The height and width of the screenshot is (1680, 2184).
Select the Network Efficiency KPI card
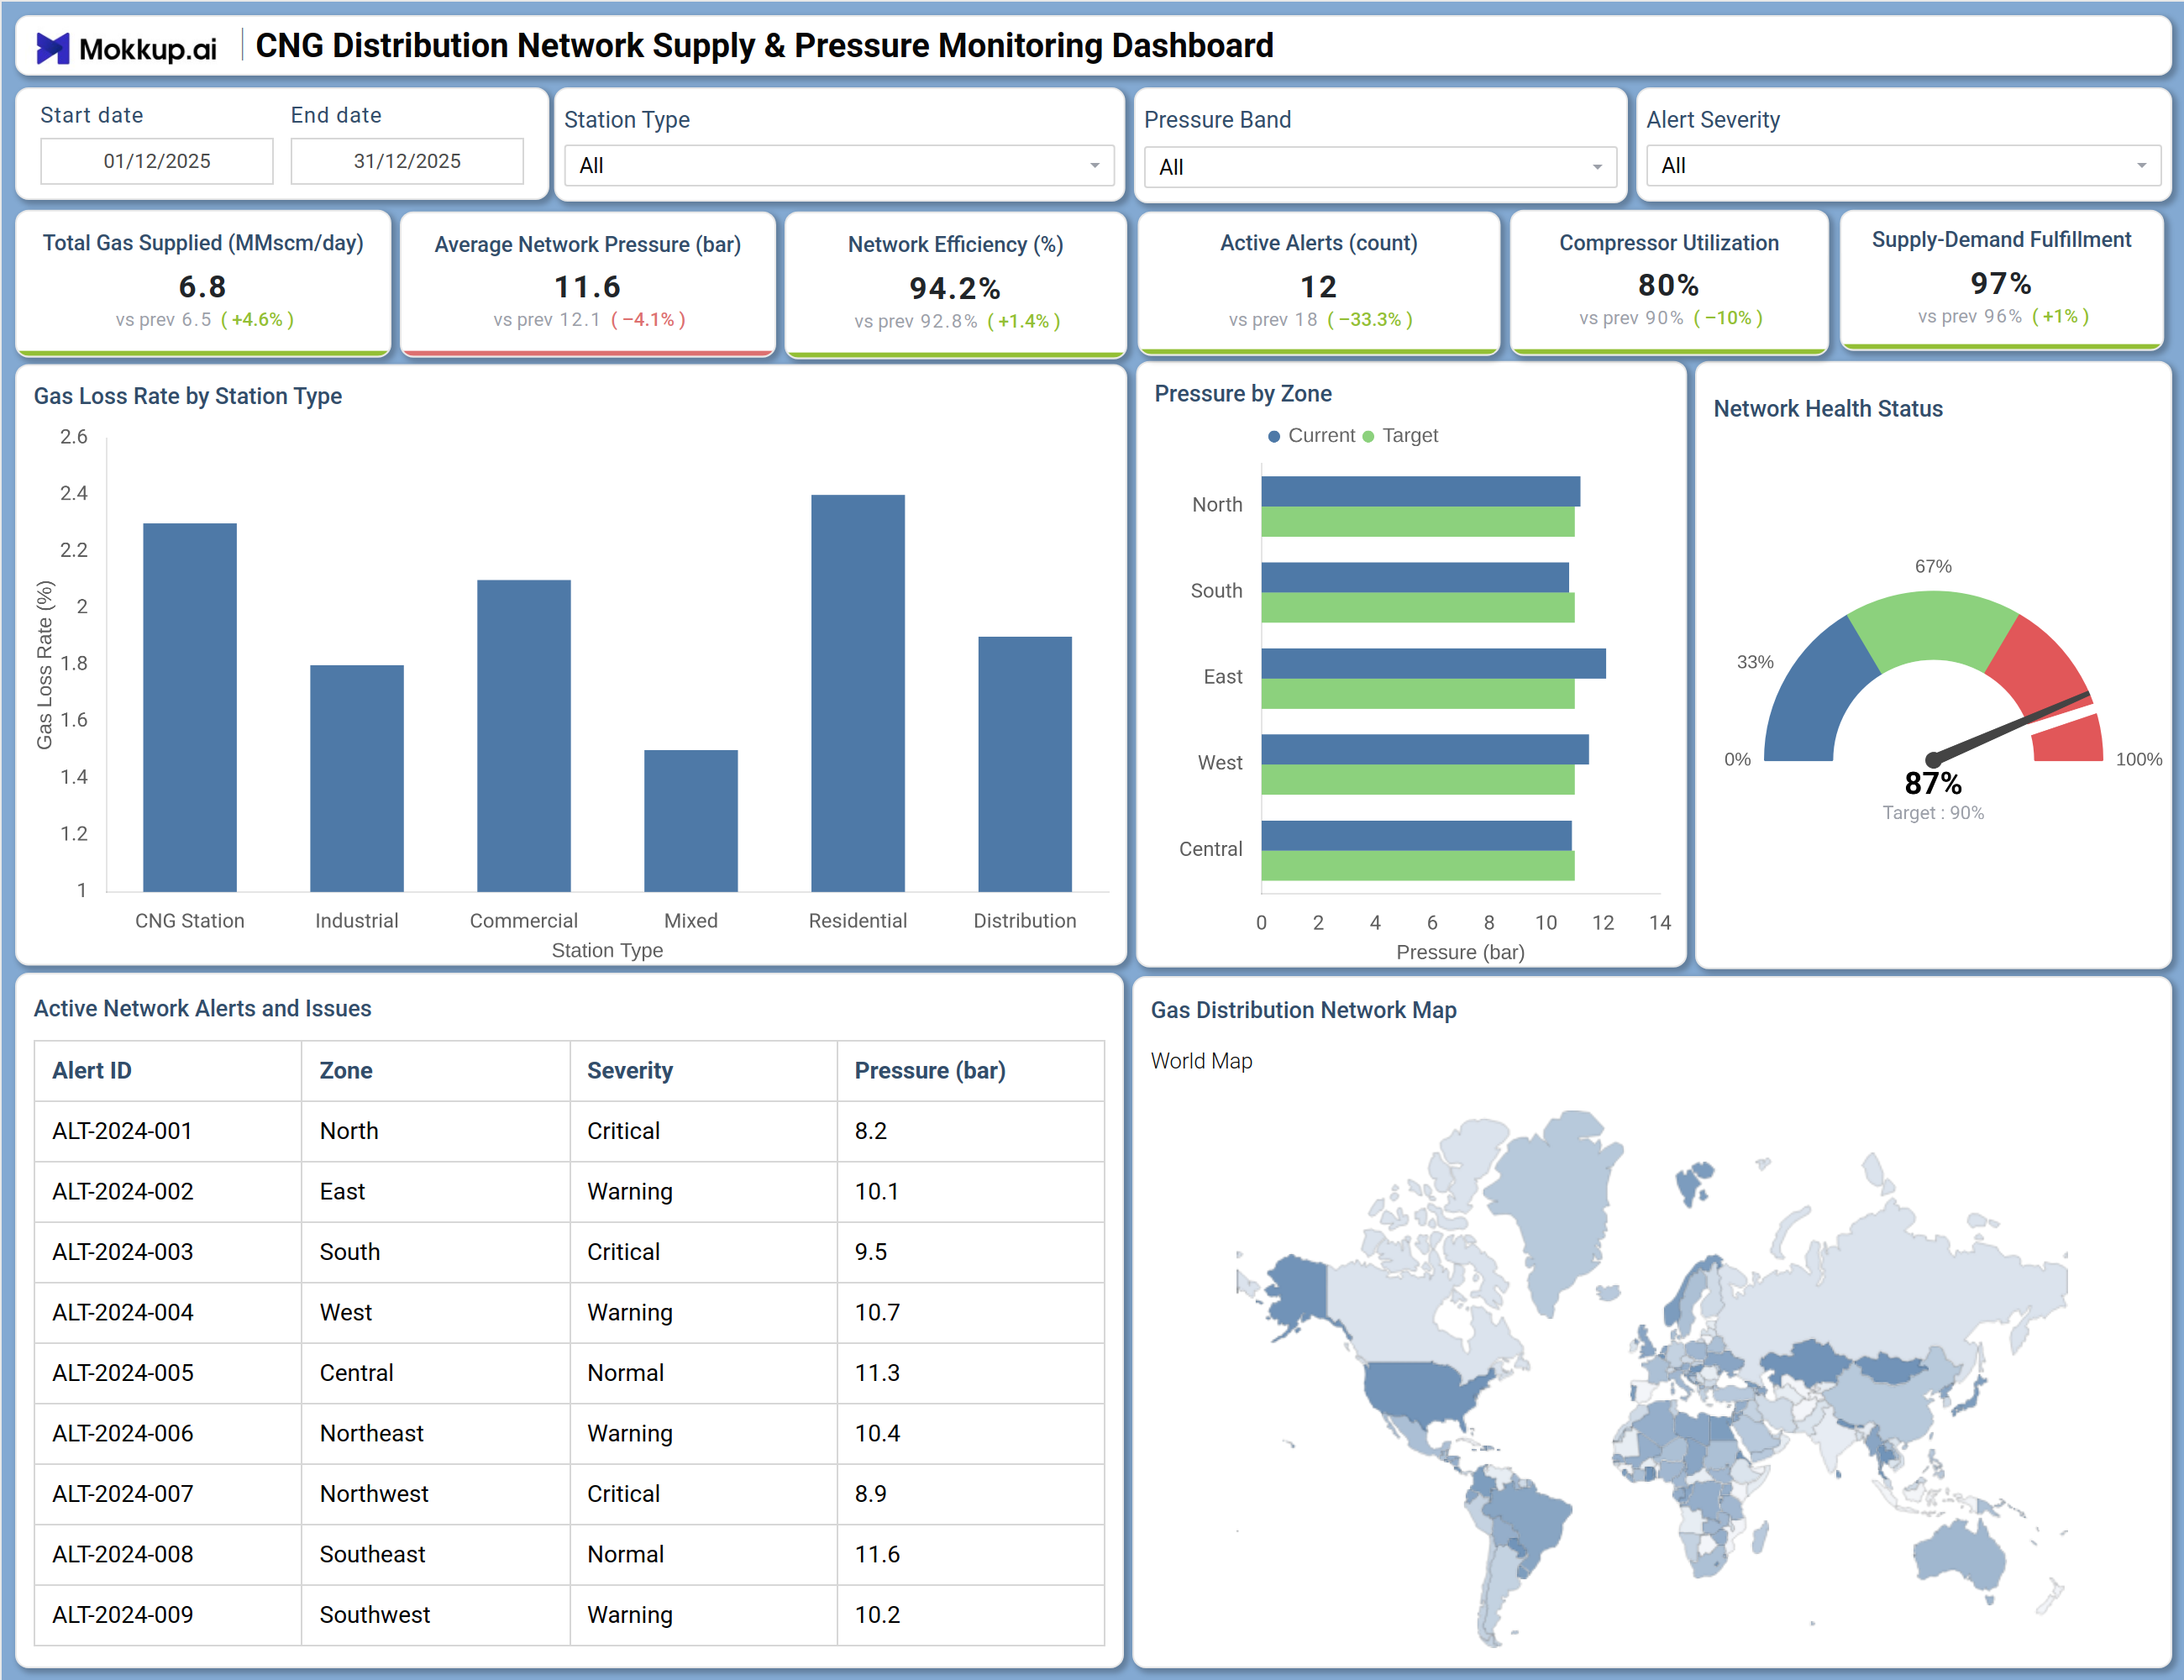955,284
